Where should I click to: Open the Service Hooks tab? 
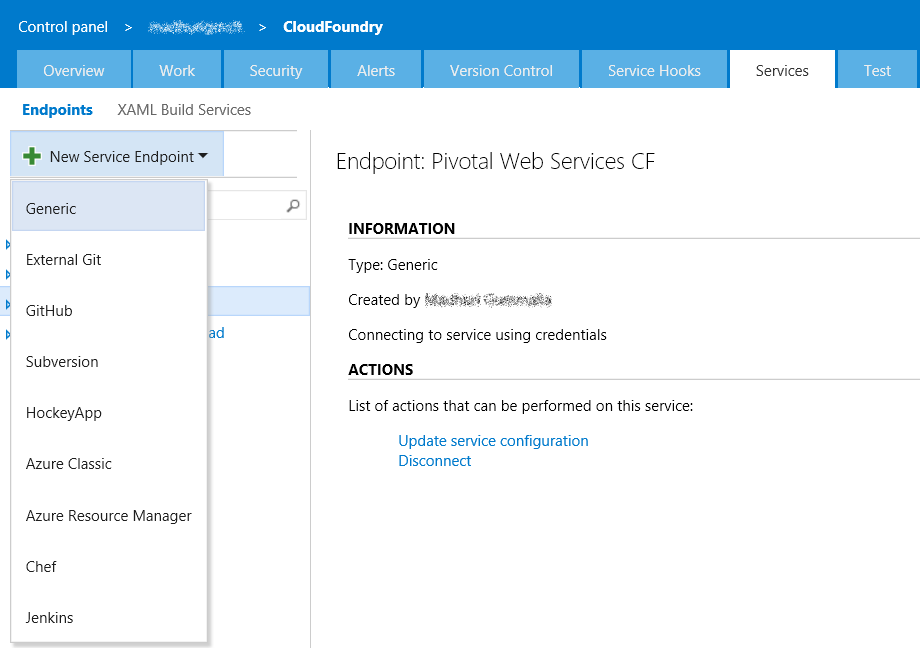(654, 70)
